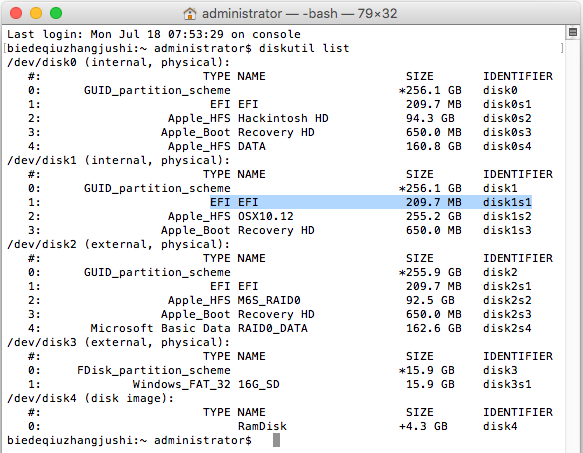
Task: Click the split pane icon at top right
Action: 573,32
